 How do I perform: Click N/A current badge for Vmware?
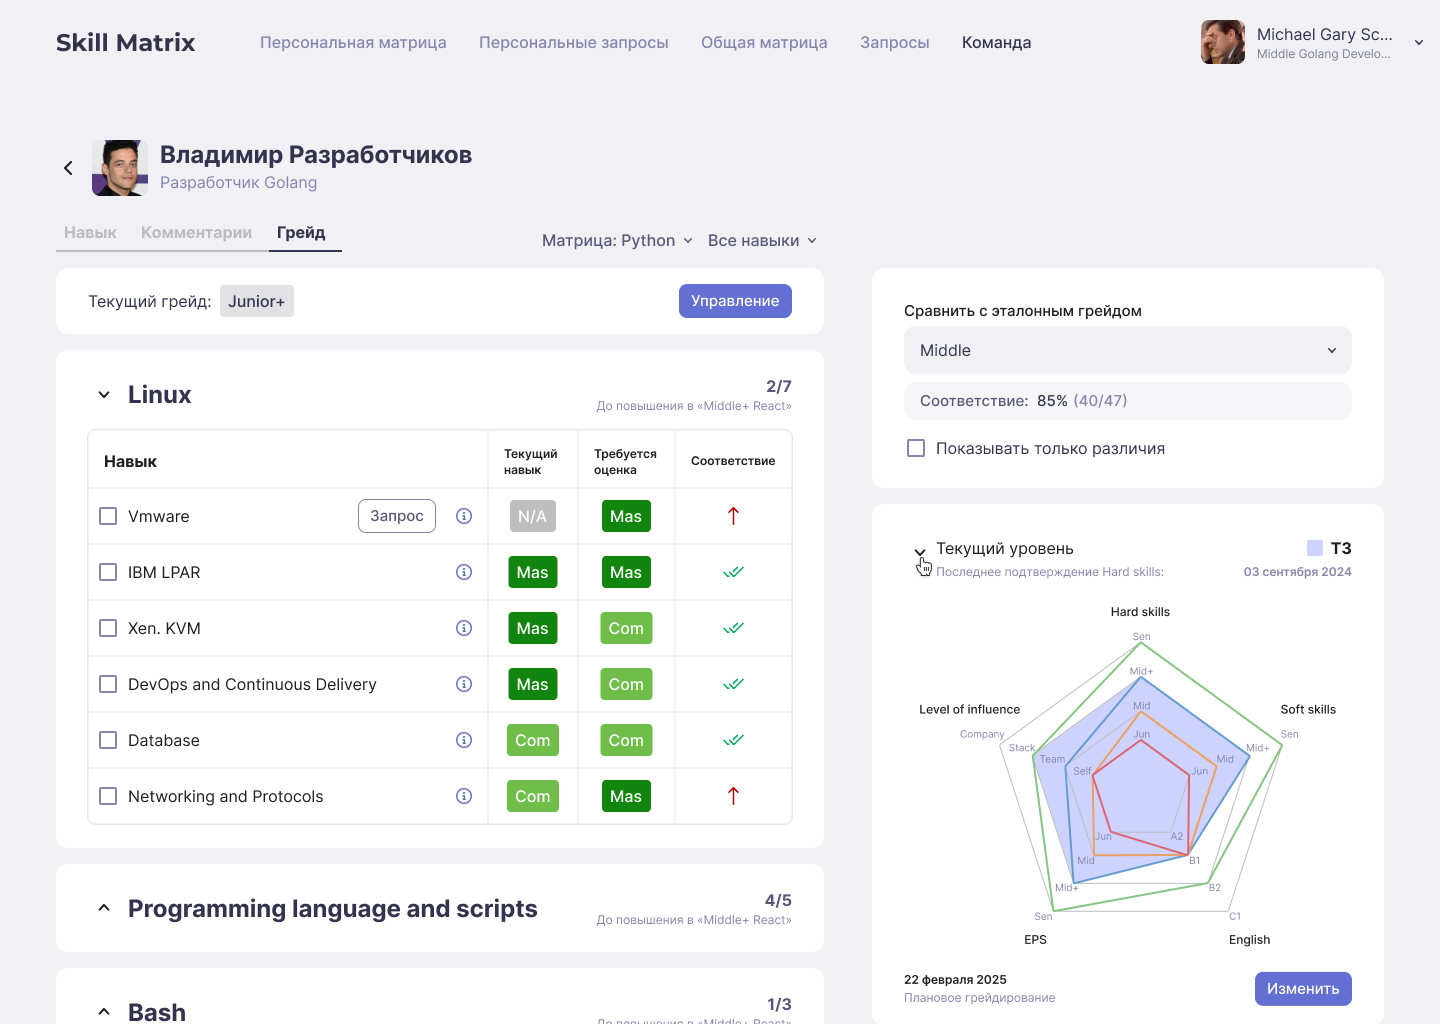pos(532,516)
